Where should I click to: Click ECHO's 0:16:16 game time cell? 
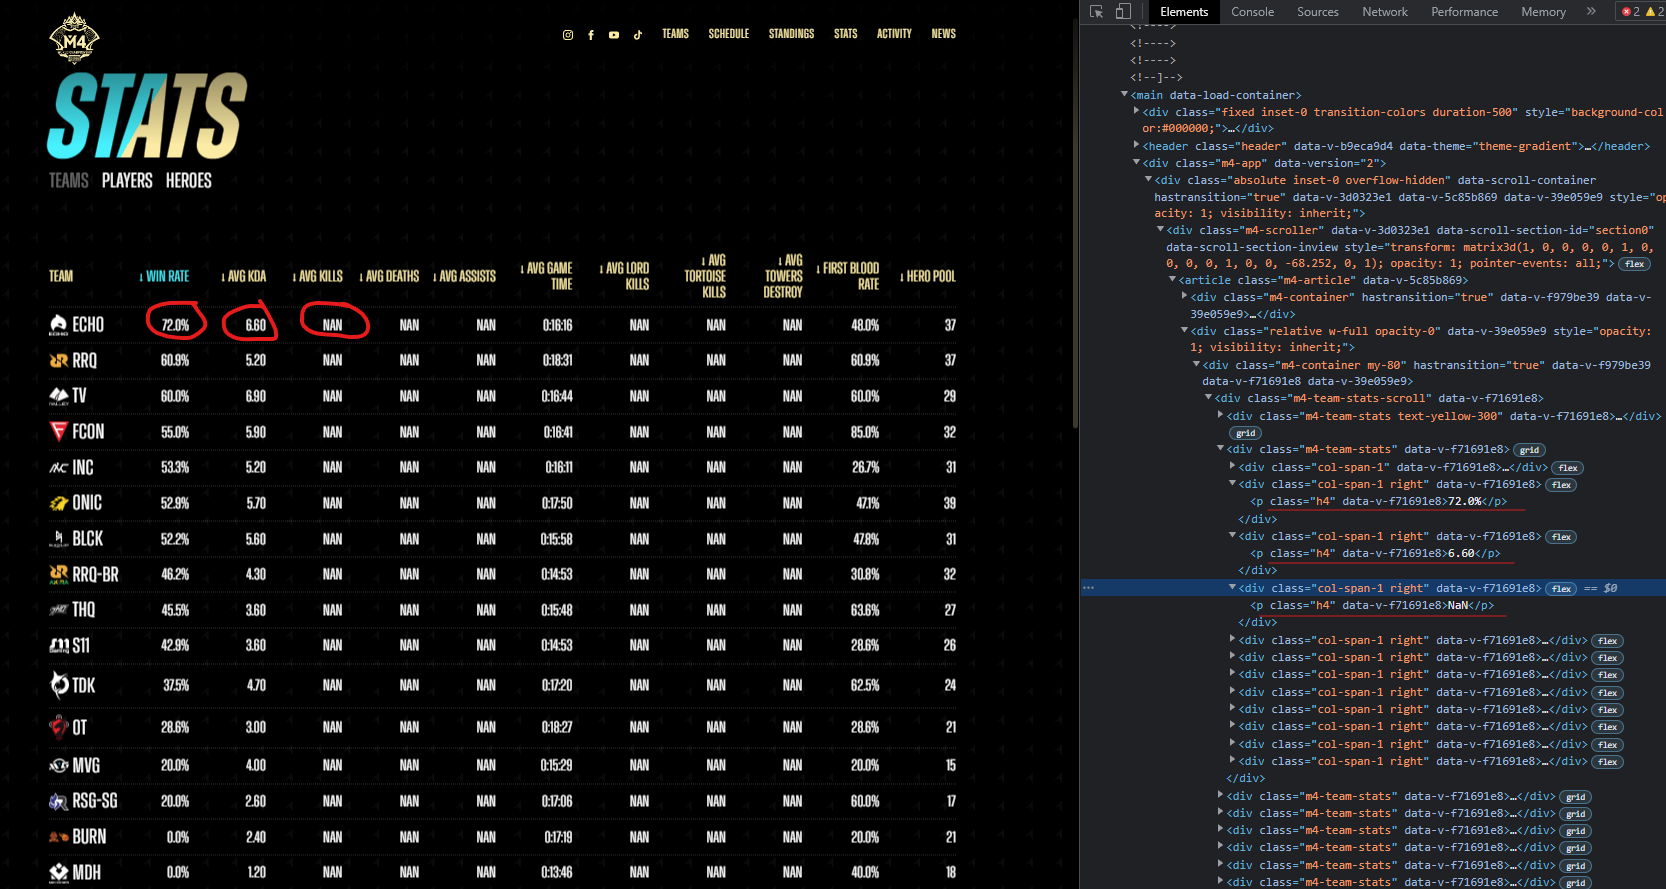click(x=557, y=325)
